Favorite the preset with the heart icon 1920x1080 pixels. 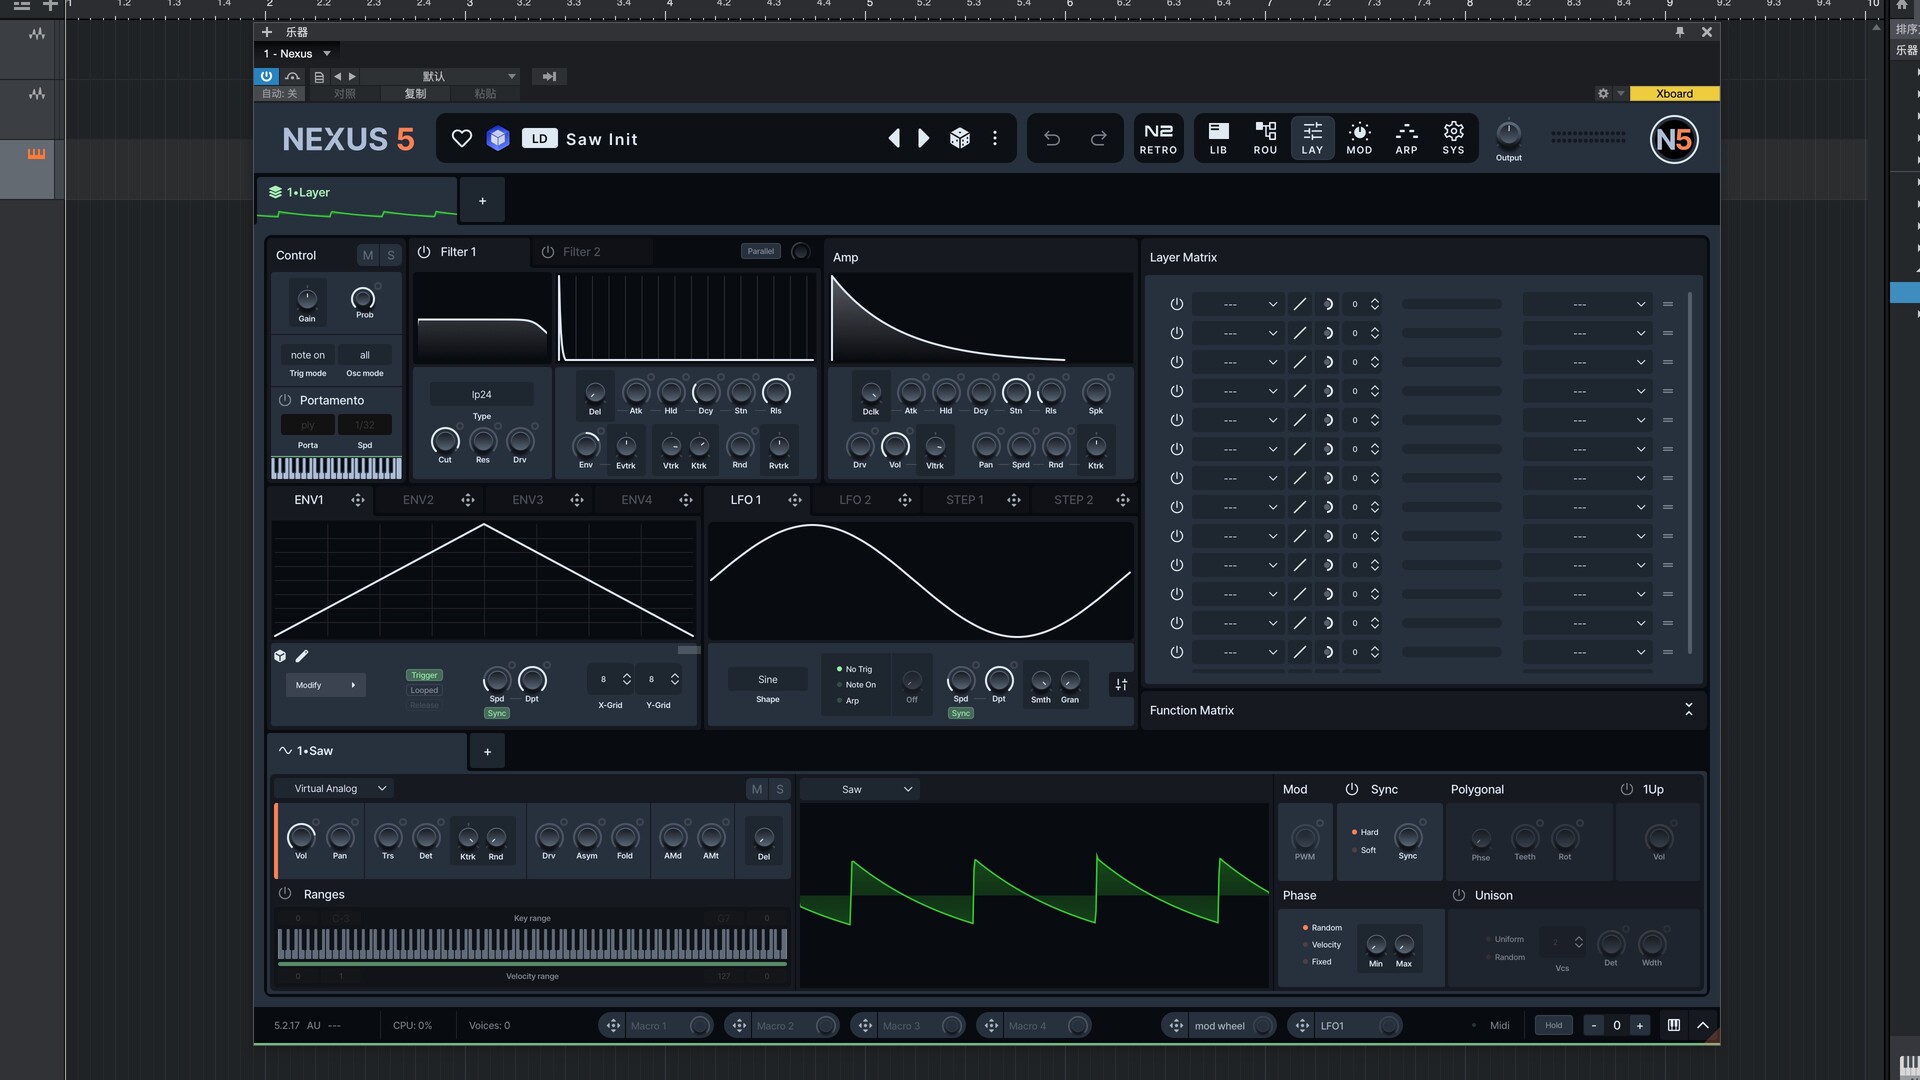tap(461, 139)
